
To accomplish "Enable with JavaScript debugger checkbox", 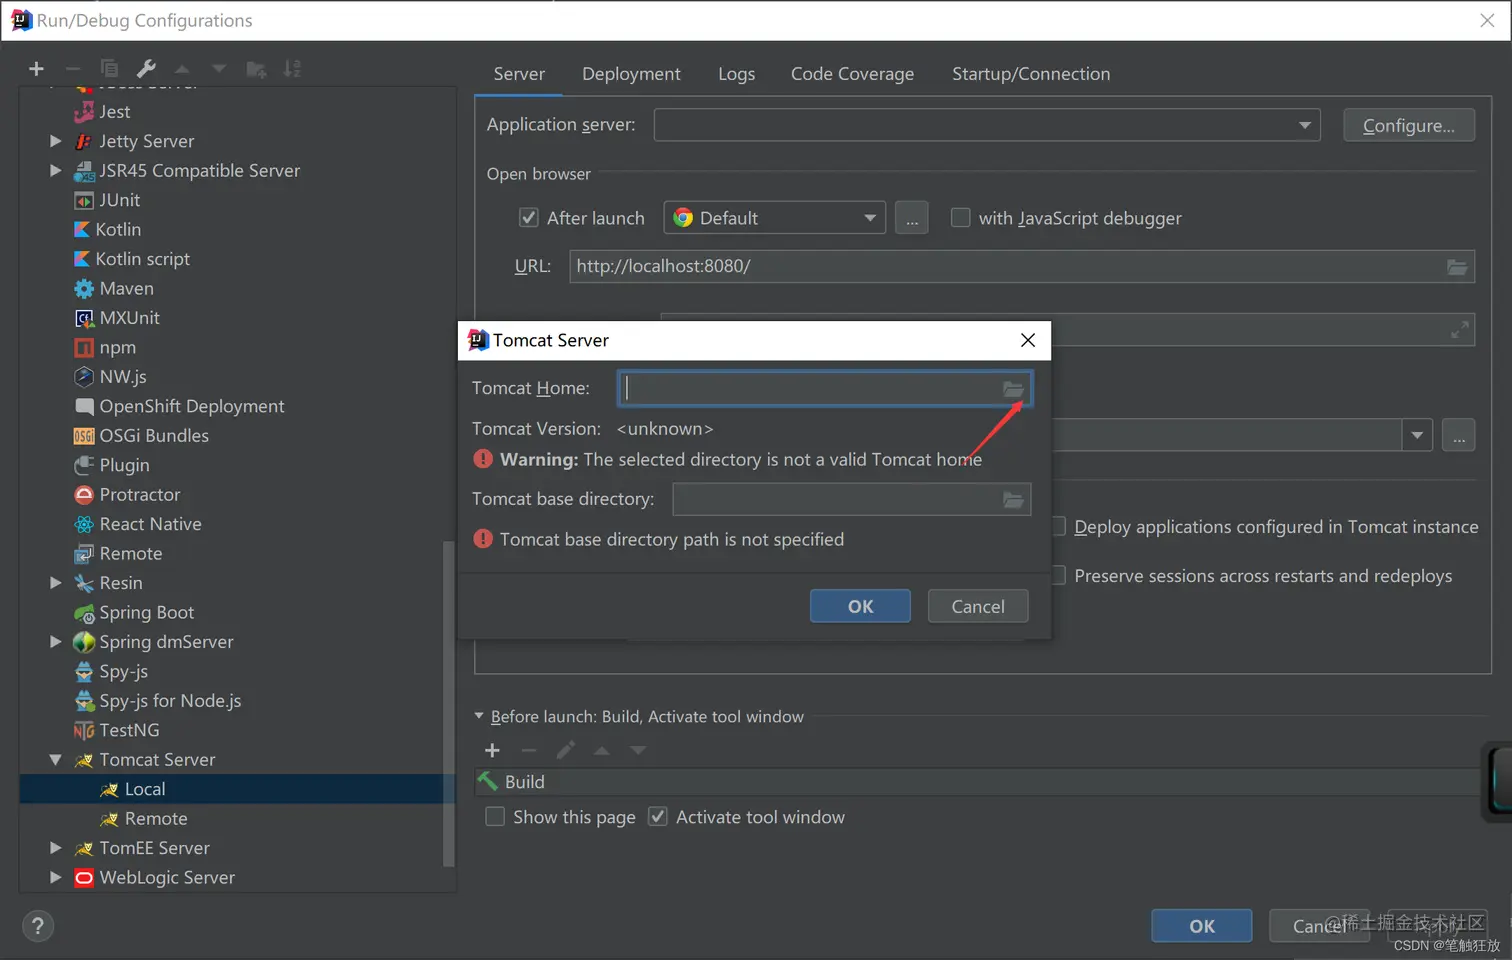I will click(960, 218).
